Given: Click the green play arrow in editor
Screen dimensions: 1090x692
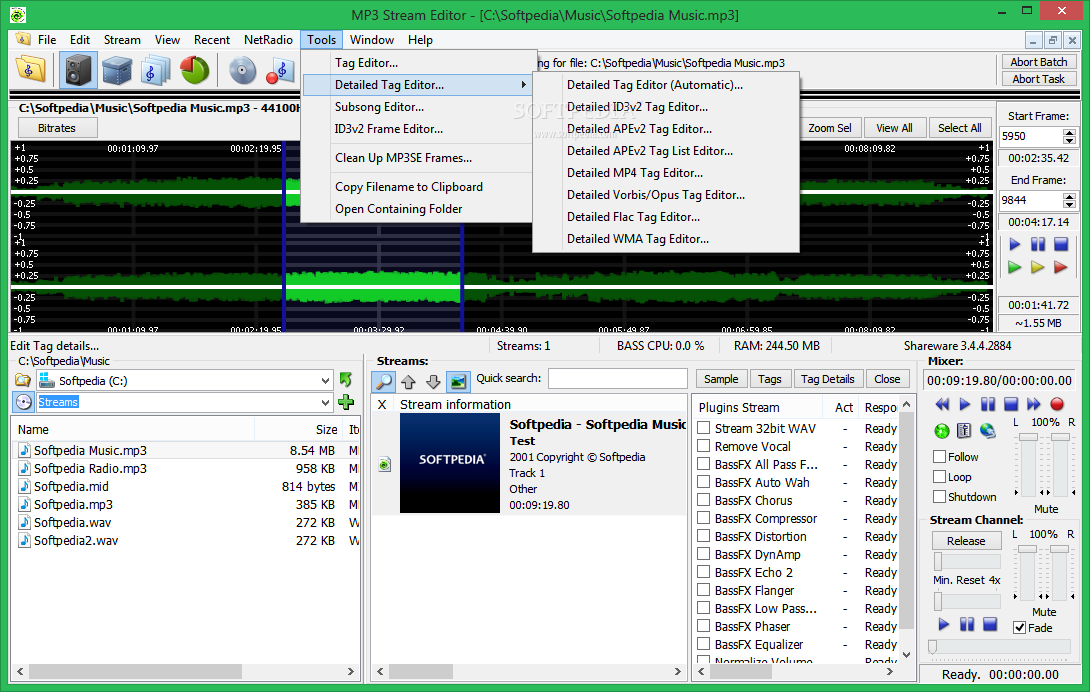Looking at the screenshot, I should tap(1015, 267).
